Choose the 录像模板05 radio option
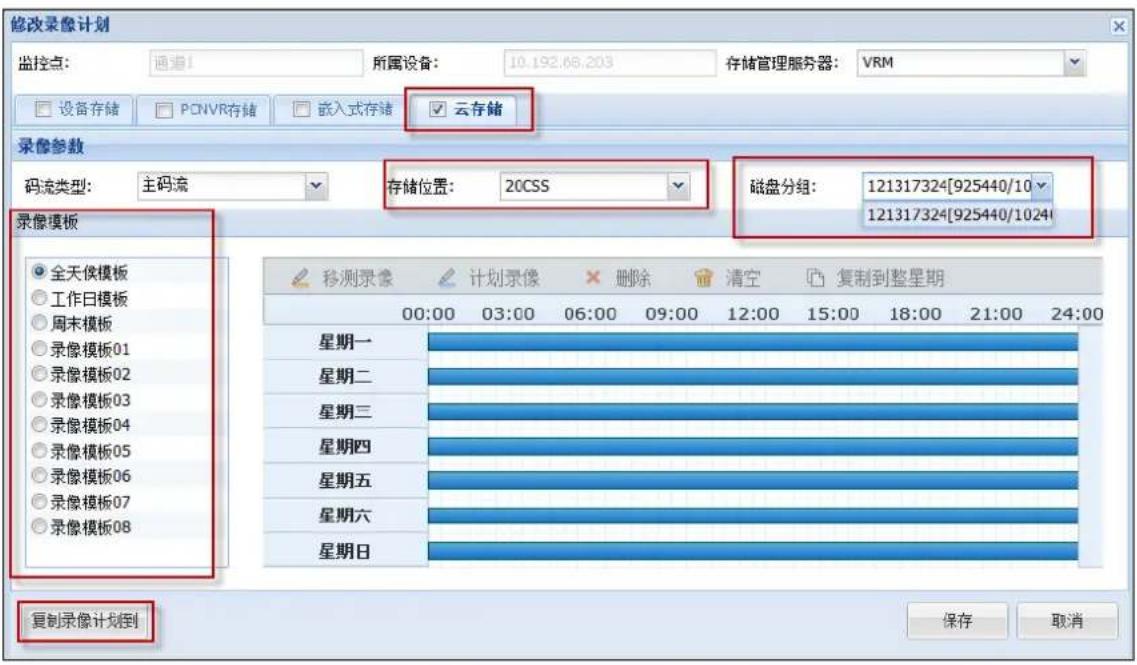 pyautogui.click(x=39, y=450)
